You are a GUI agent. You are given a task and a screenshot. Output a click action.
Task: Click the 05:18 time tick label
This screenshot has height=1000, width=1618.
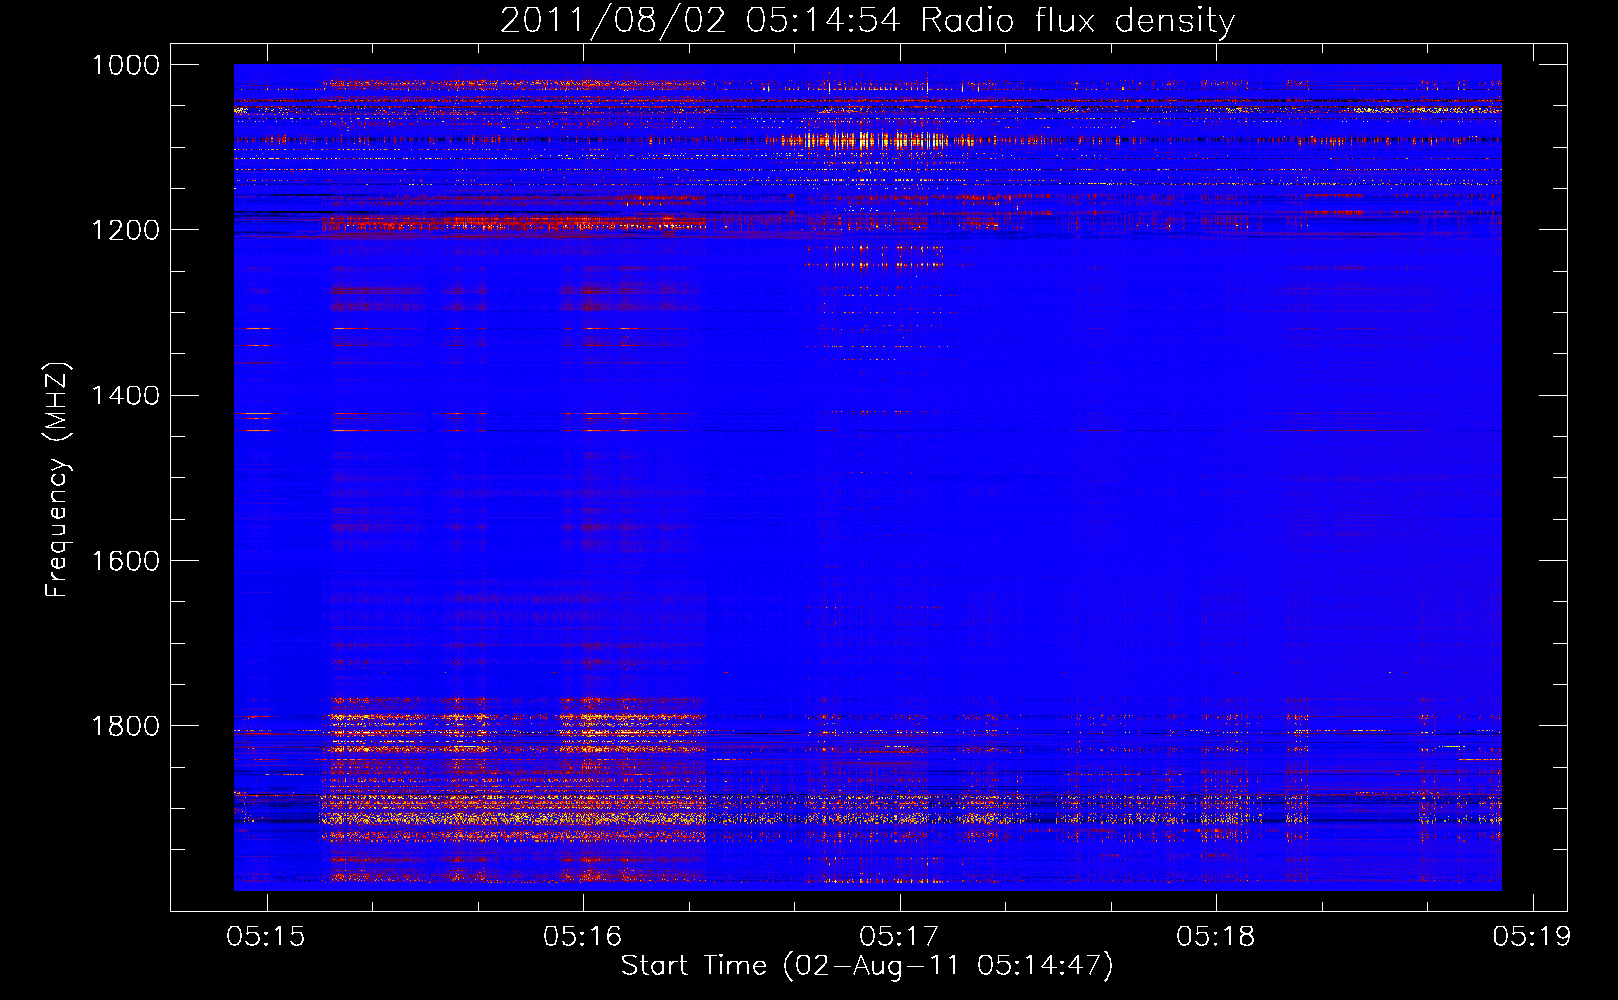[1216, 936]
